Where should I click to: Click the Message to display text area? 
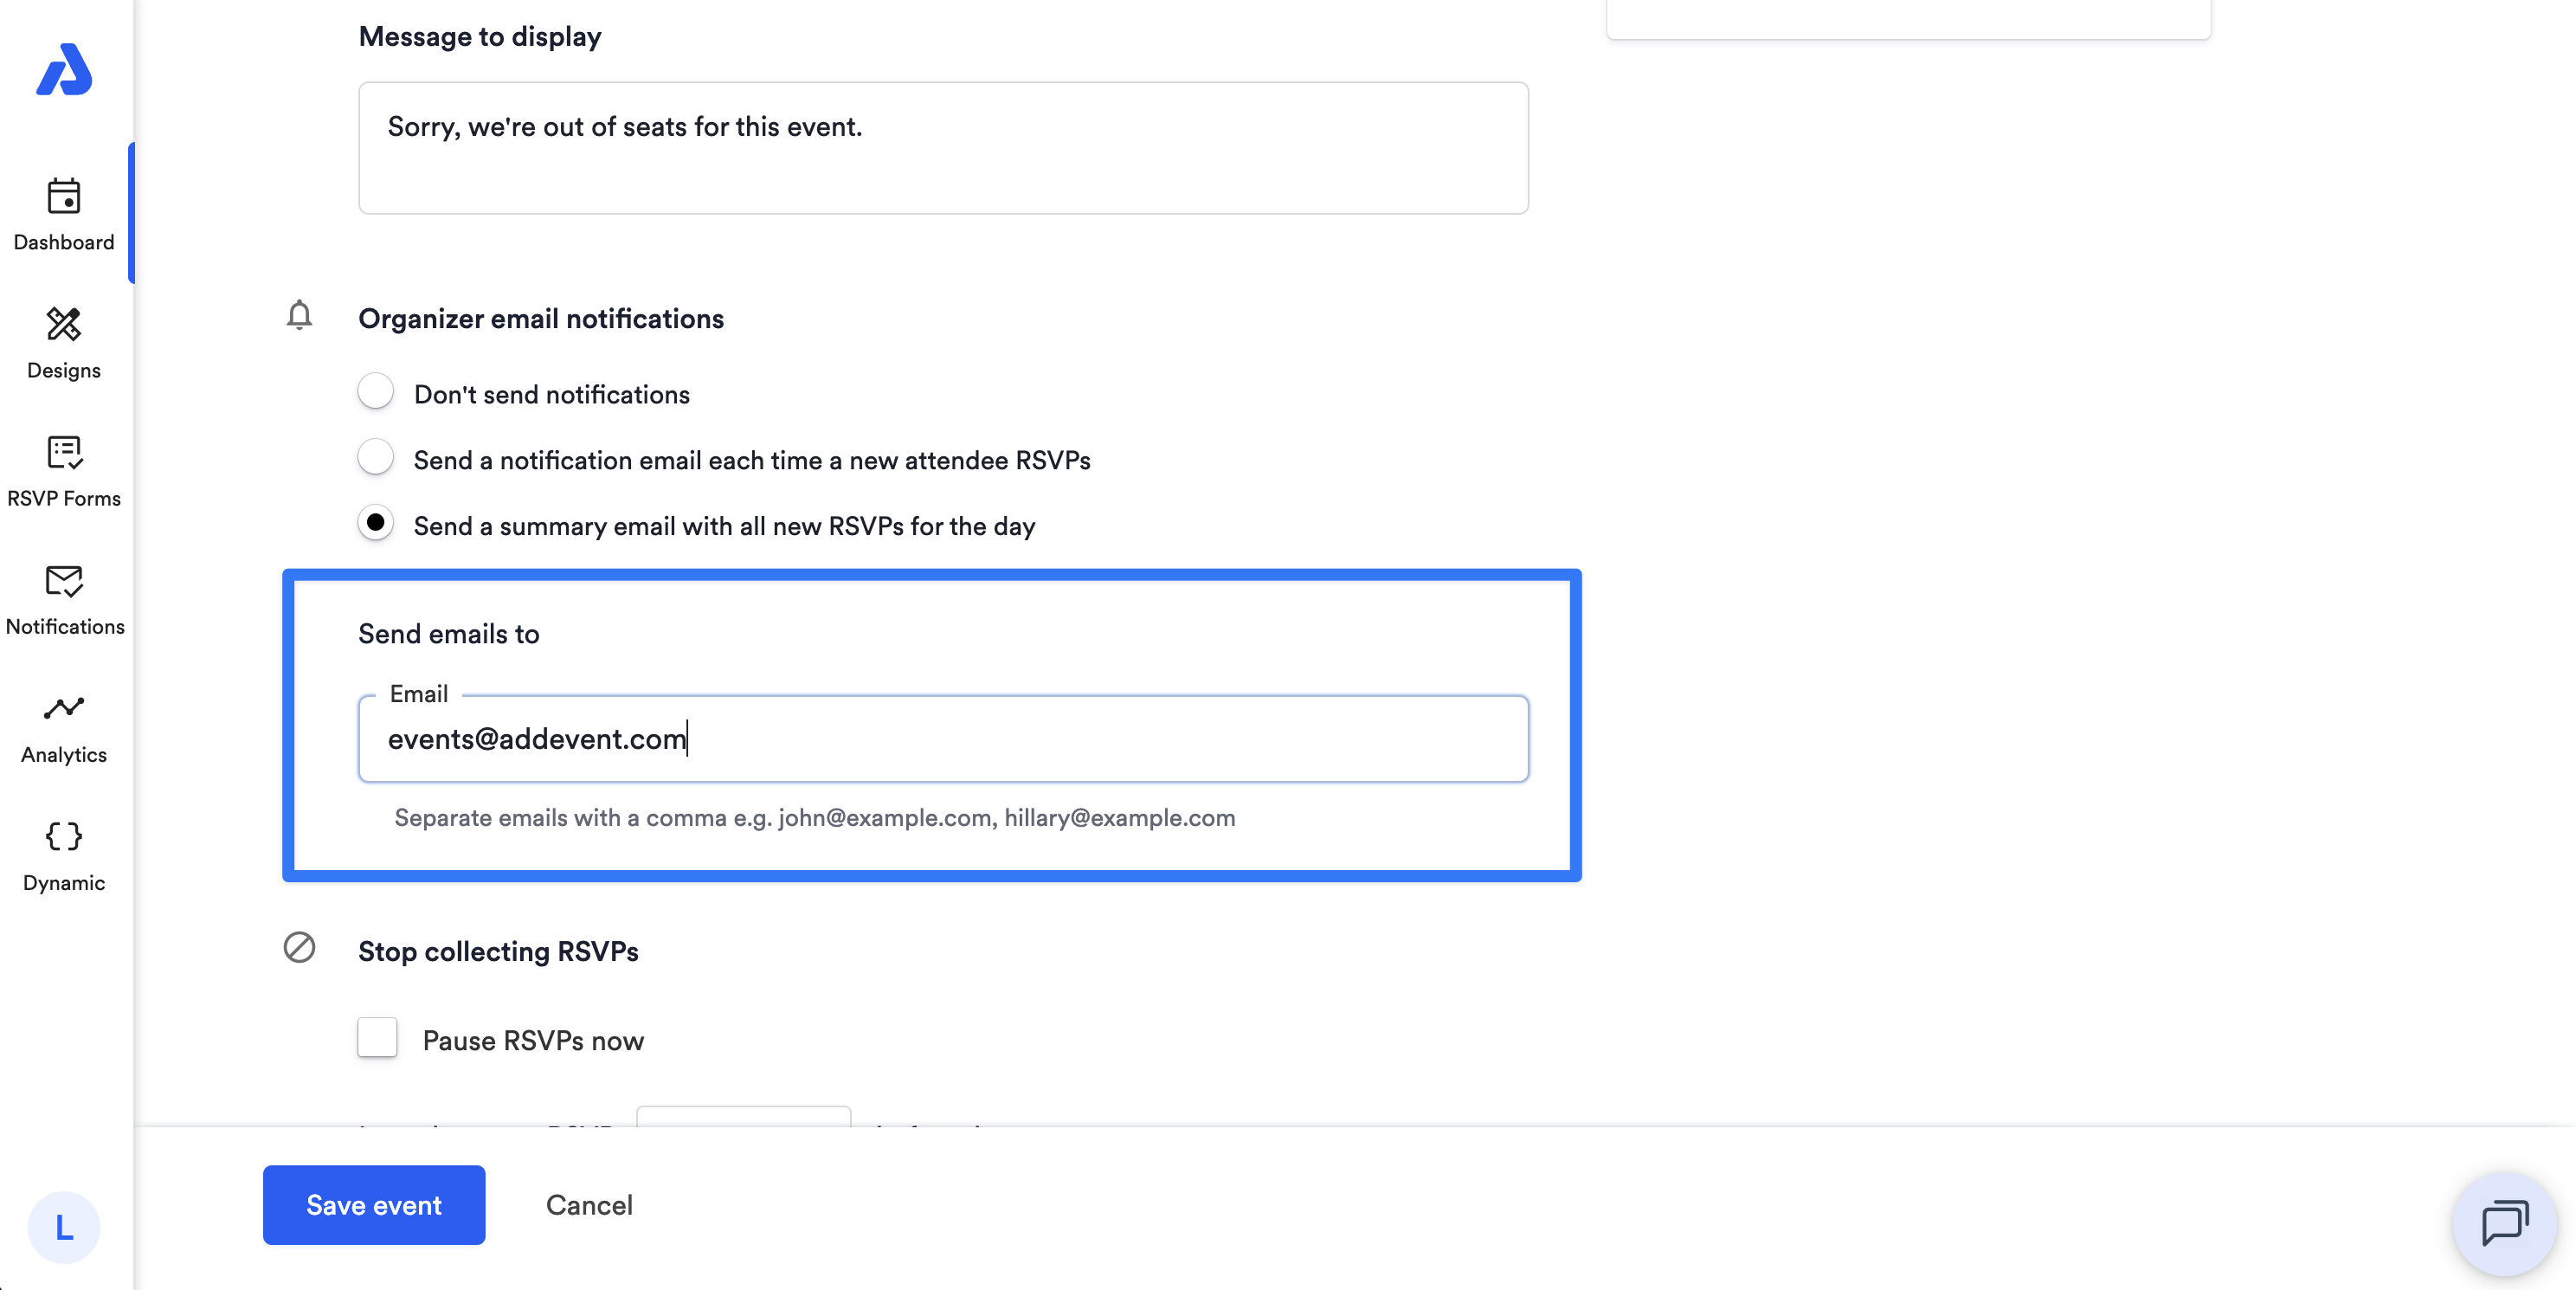click(x=943, y=148)
